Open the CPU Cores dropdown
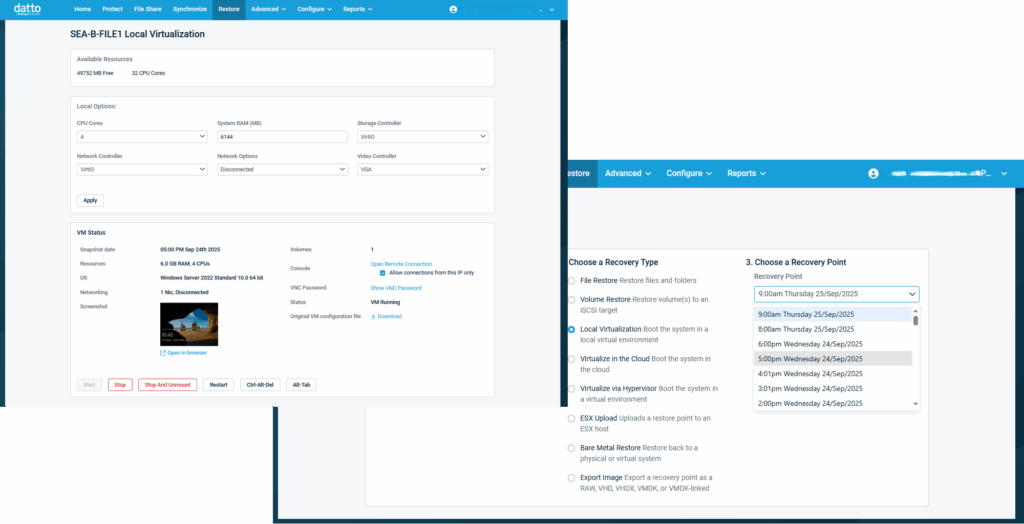This screenshot has width=1024, height=524. 141,137
